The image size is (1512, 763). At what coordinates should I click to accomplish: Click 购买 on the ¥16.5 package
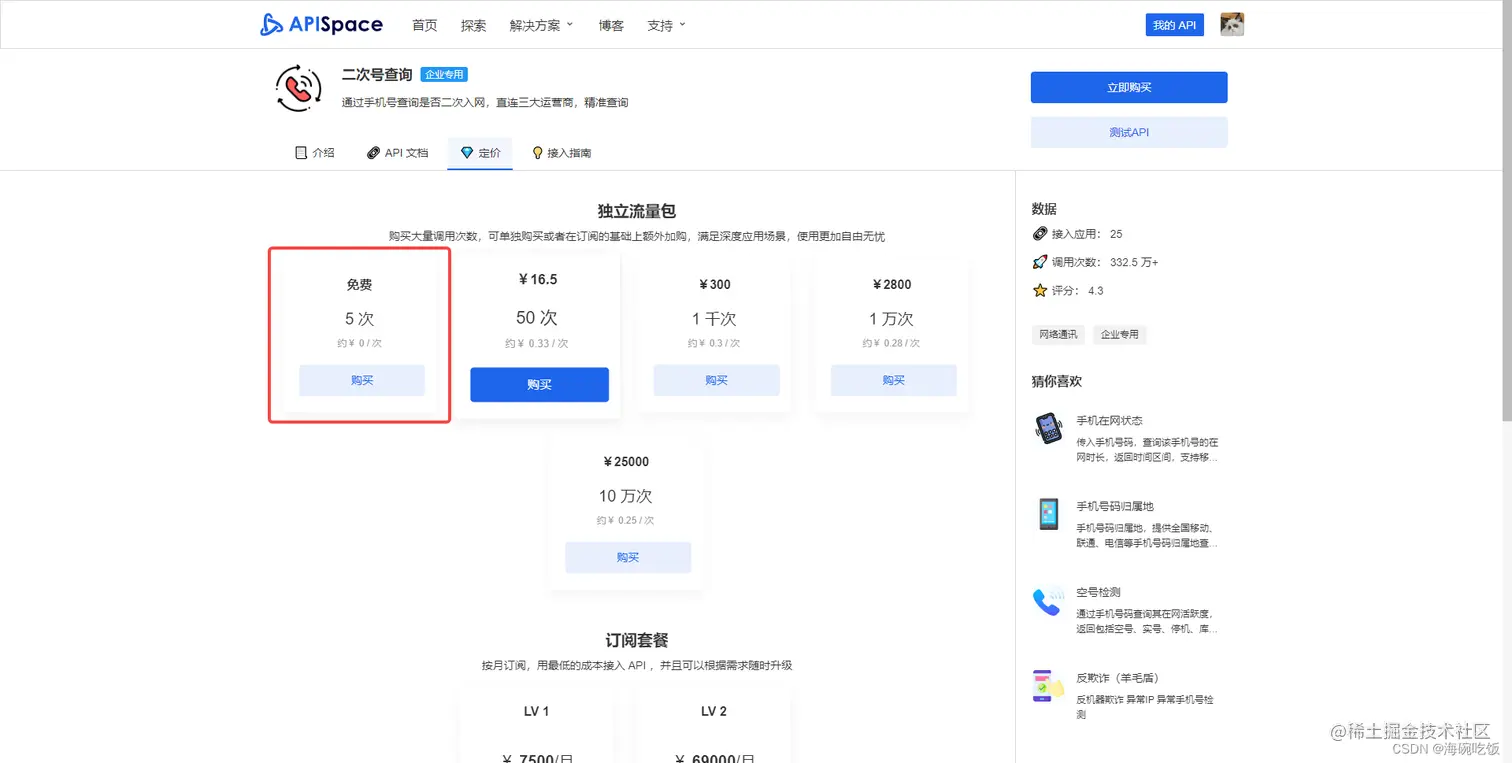click(539, 384)
